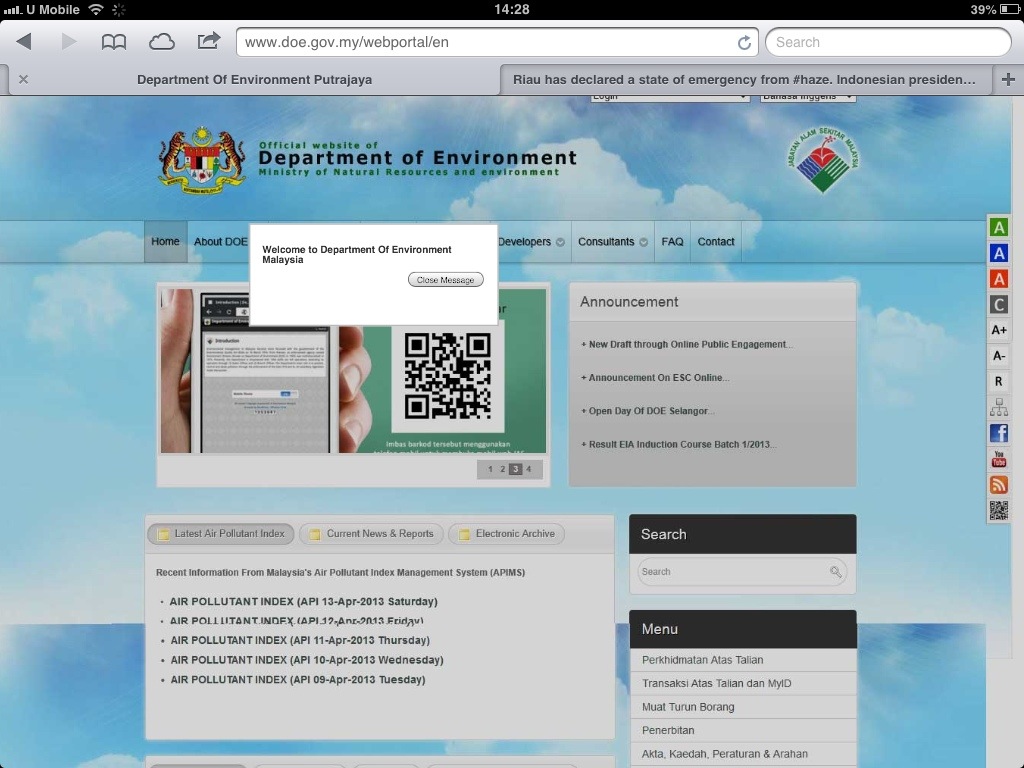Open the Facebook icon in sidebar
Viewport: 1024px width, 768px height.
(998, 433)
